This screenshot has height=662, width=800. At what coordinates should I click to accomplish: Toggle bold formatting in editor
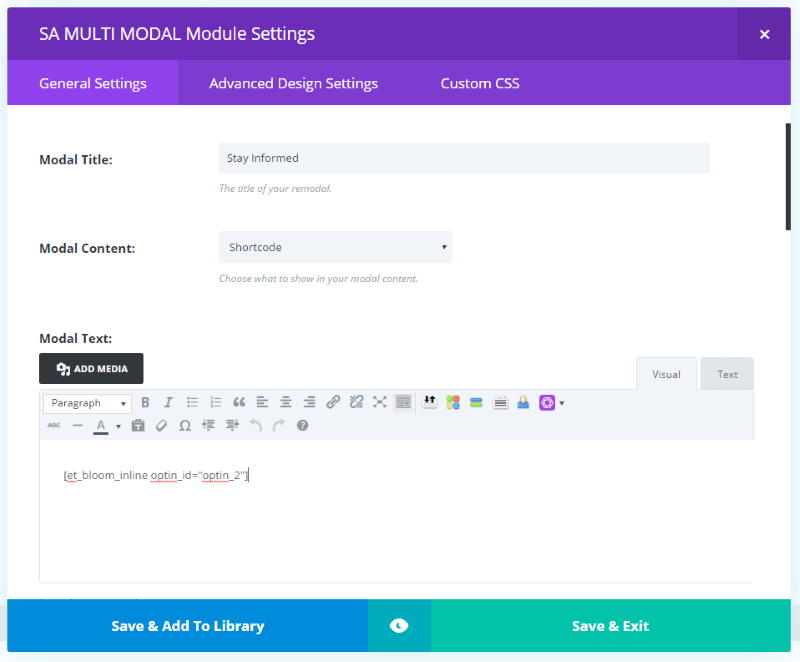click(145, 402)
